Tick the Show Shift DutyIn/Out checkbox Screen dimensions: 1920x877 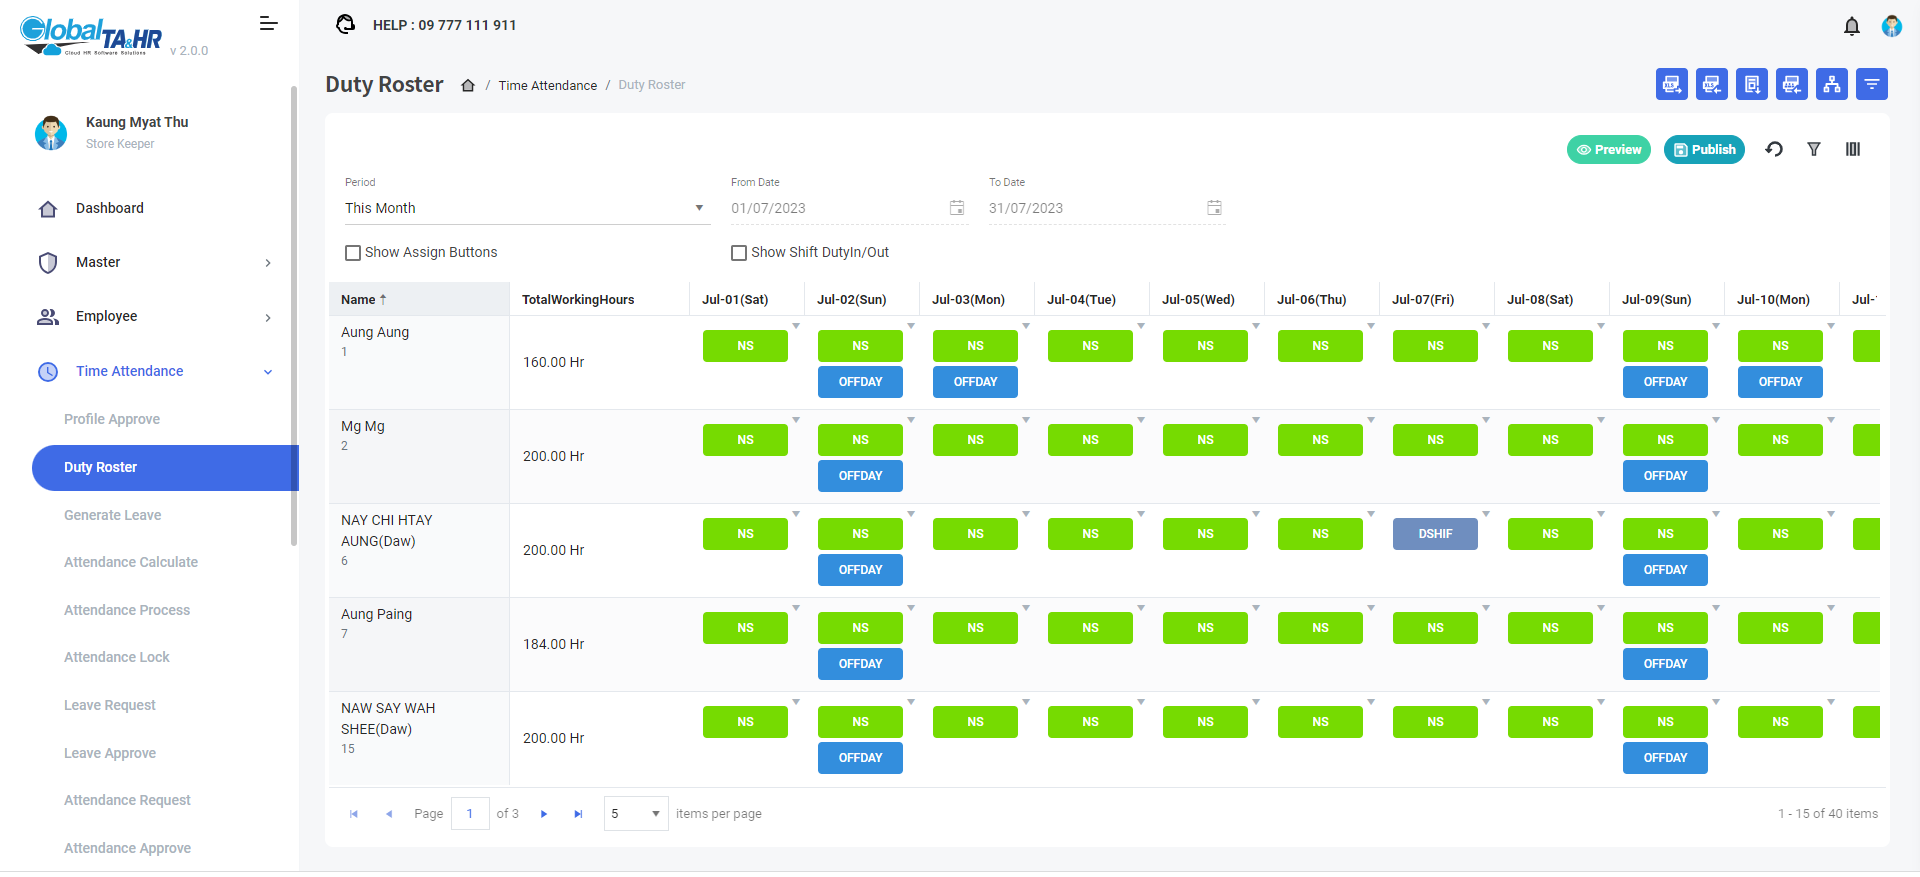pos(739,253)
